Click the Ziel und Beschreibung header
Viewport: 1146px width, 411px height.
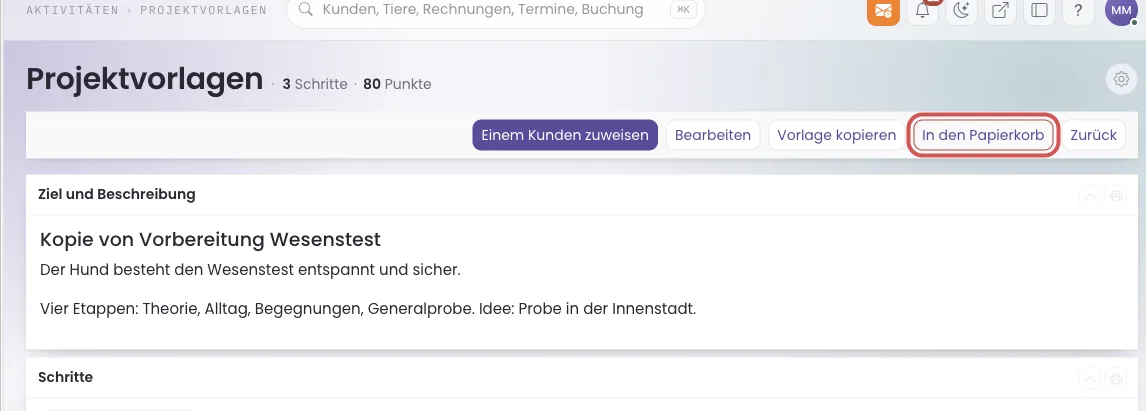point(117,195)
